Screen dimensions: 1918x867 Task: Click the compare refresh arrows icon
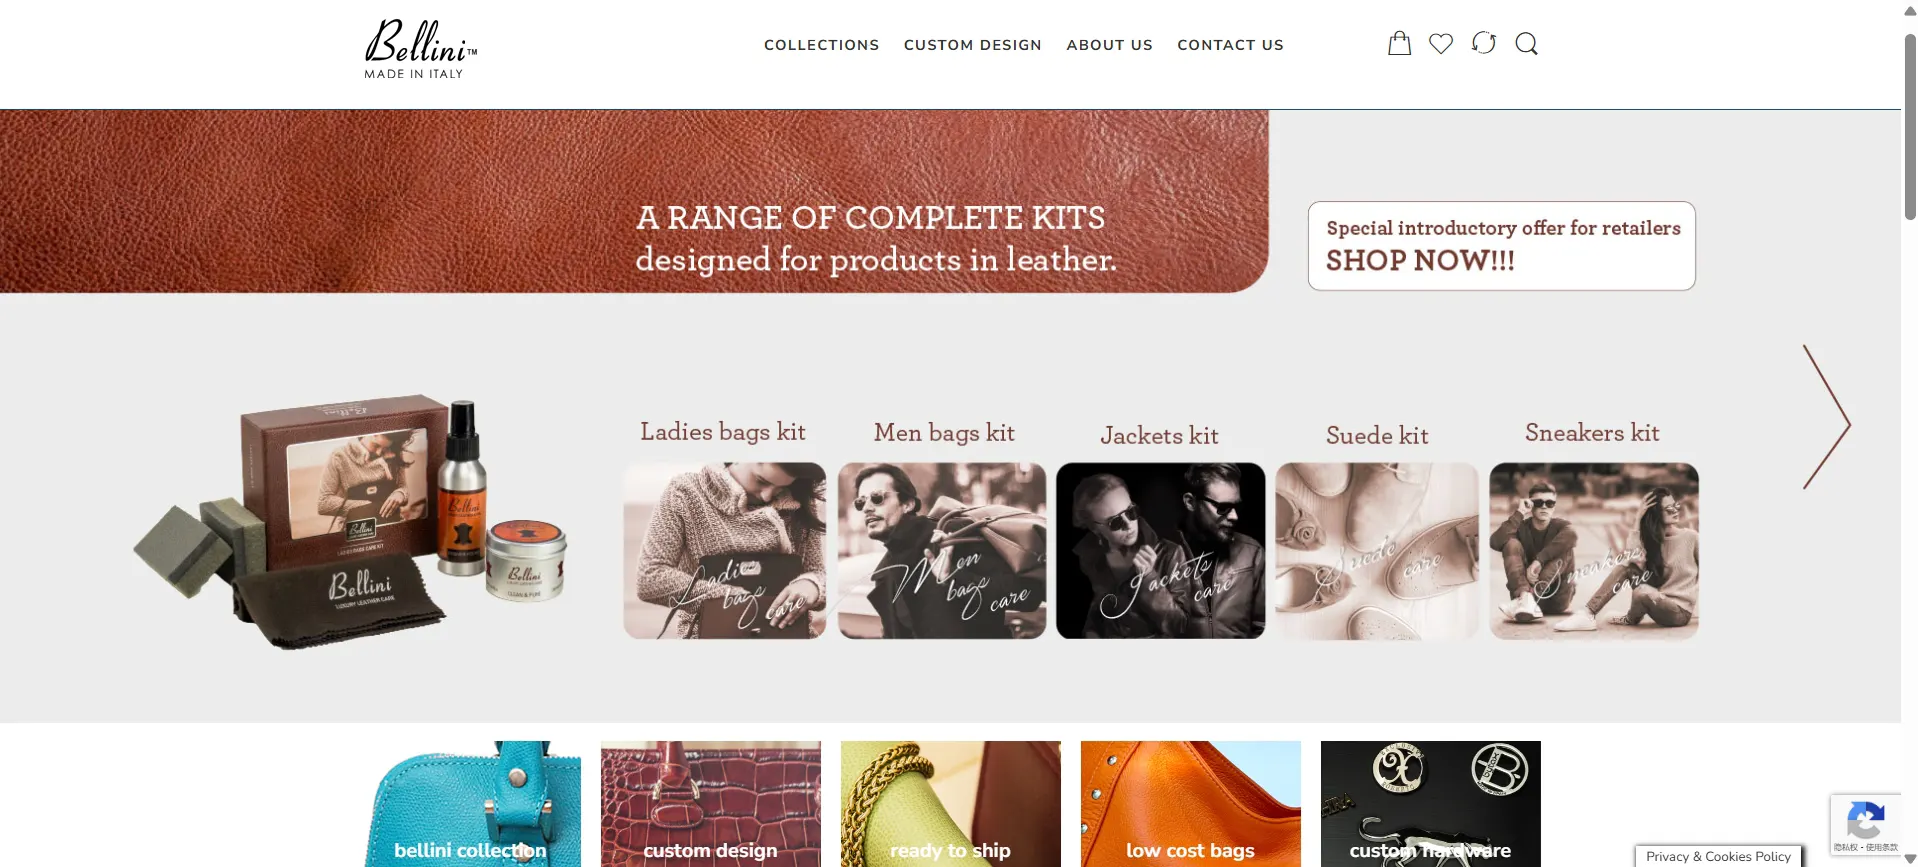click(x=1484, y=43)
